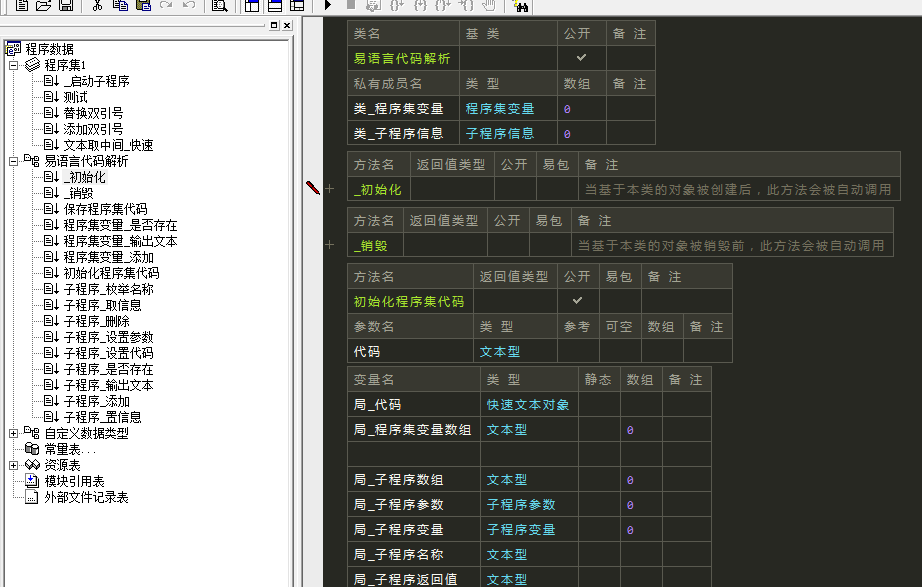Screen dimensions: 922x587
Task: Click the 常量表 icon
Action: [32, 449]
